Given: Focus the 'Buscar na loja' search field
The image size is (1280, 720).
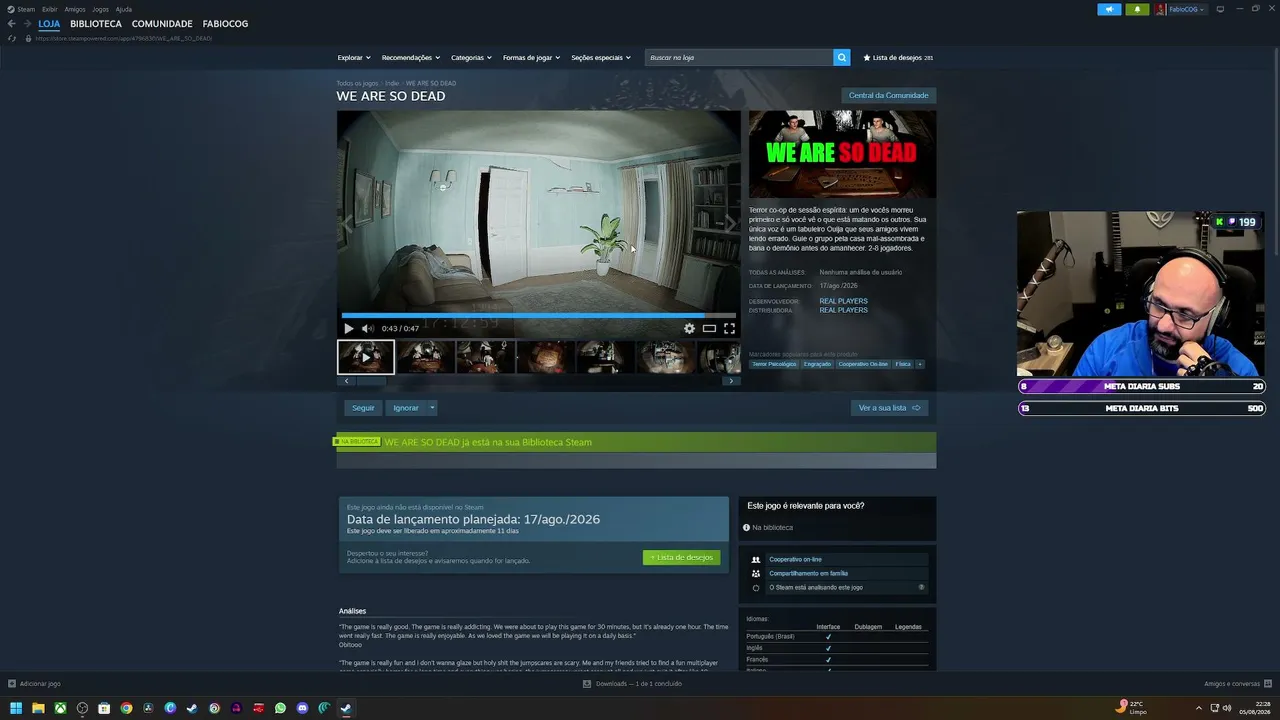Looking at the screenshot, I should point(739,57).
